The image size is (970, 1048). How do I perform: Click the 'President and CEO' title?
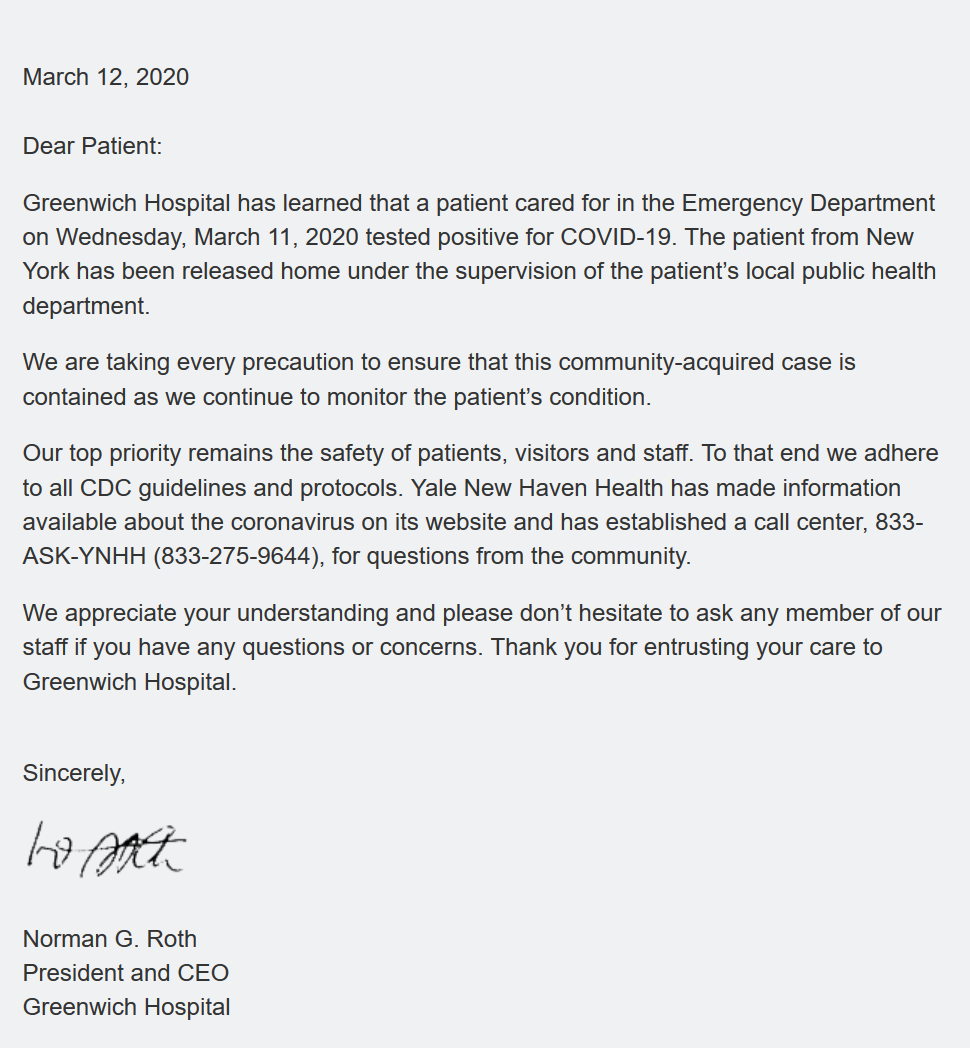[x=126, y=973]
